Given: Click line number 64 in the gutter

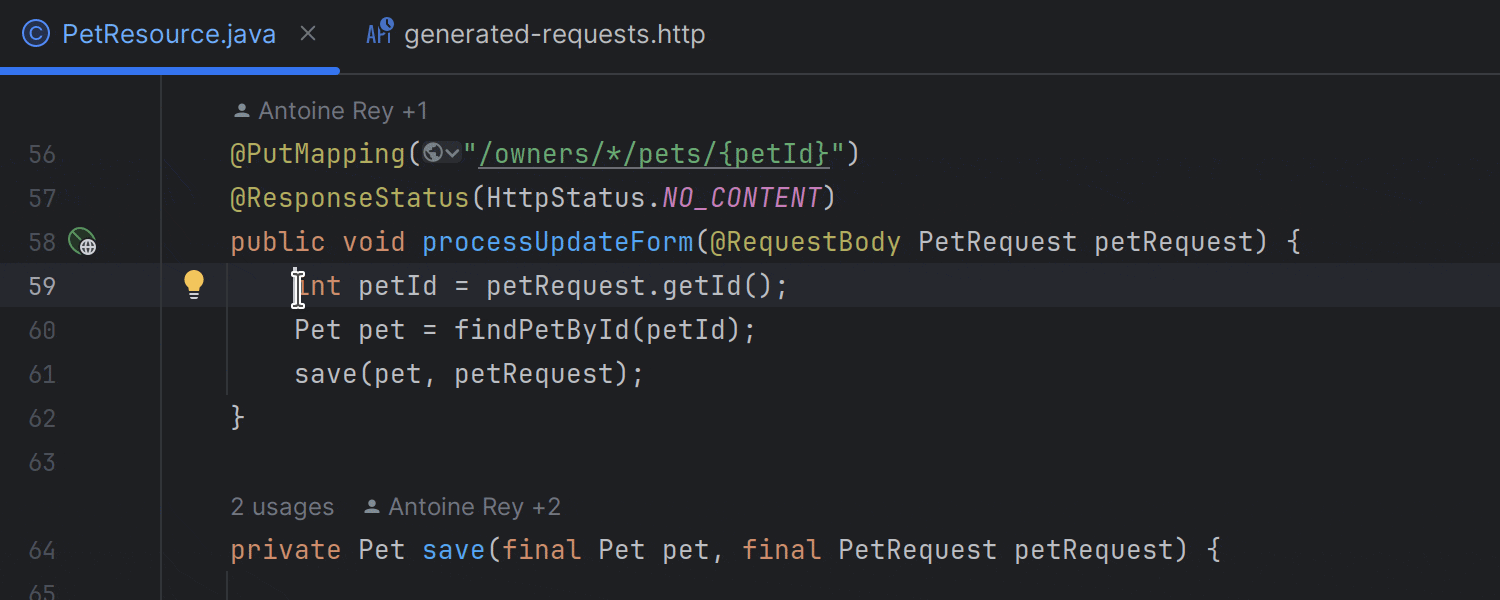Looking at the screenshot, I should 42,550.
